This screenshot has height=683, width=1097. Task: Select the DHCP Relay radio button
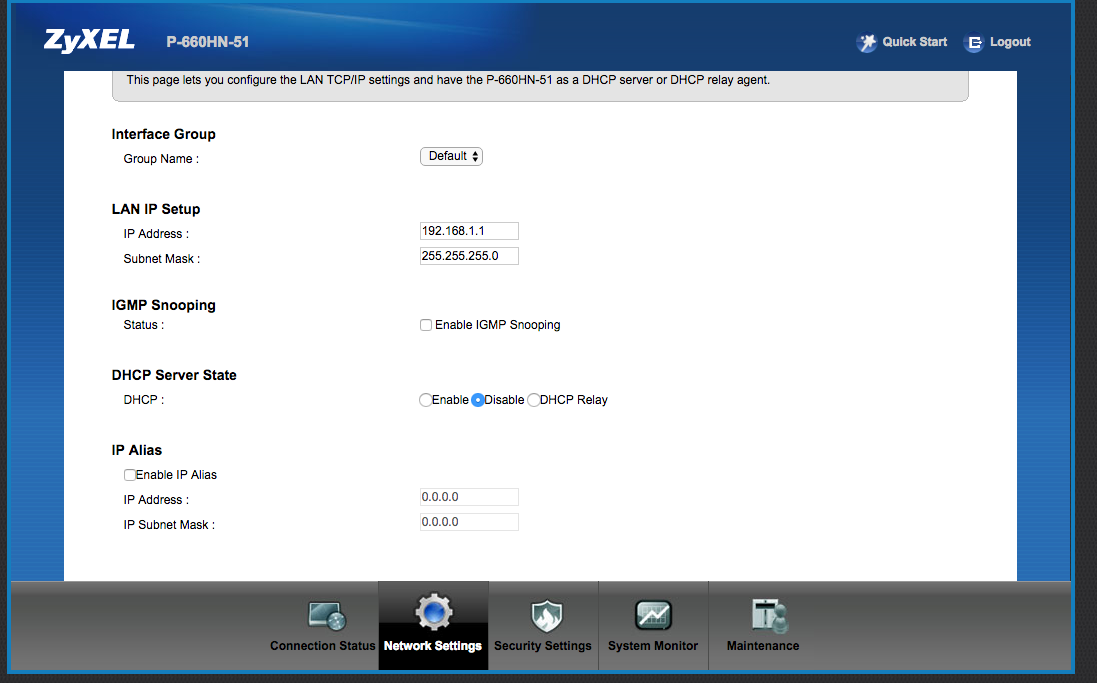(533, 400)
